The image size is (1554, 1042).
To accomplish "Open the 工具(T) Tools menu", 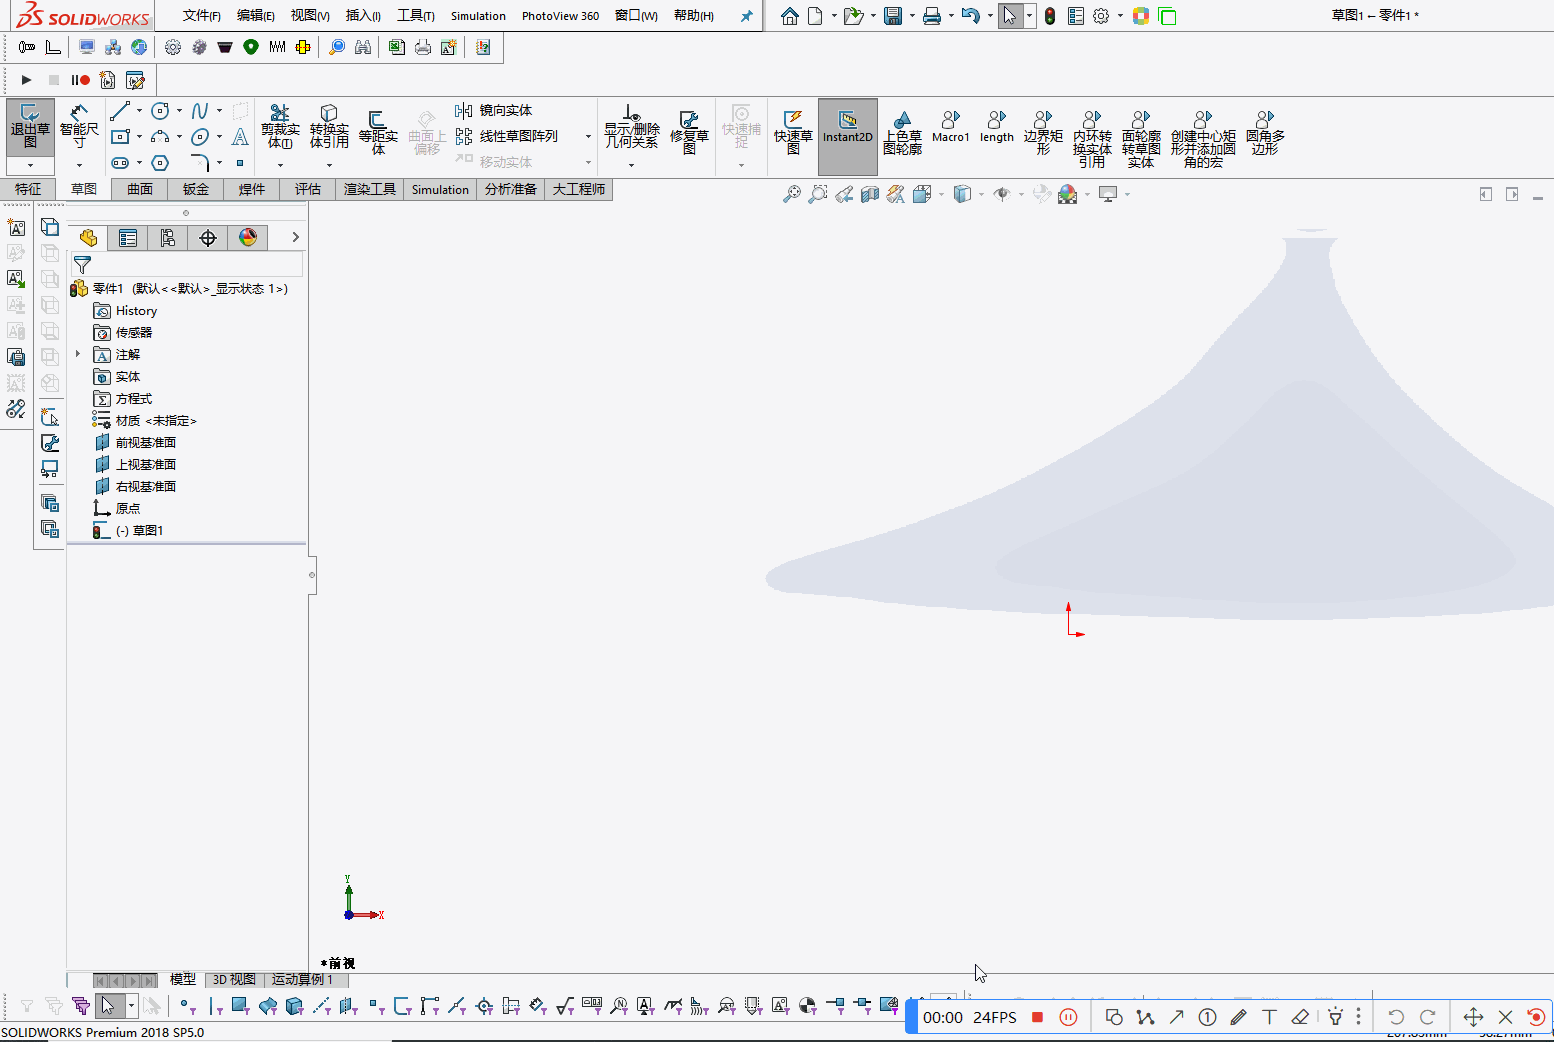I will pyautogui.click(x=415, y=16).
